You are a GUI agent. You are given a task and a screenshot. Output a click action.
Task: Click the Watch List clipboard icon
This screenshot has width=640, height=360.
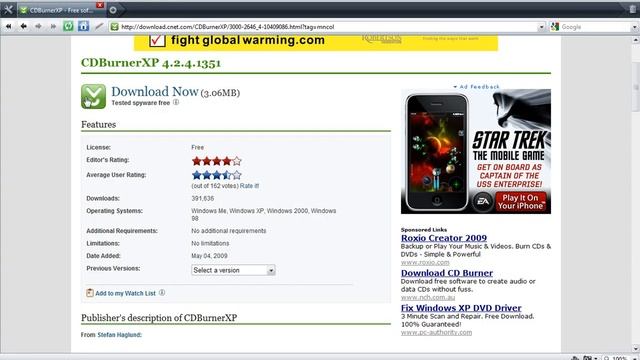tap(90, 293)
